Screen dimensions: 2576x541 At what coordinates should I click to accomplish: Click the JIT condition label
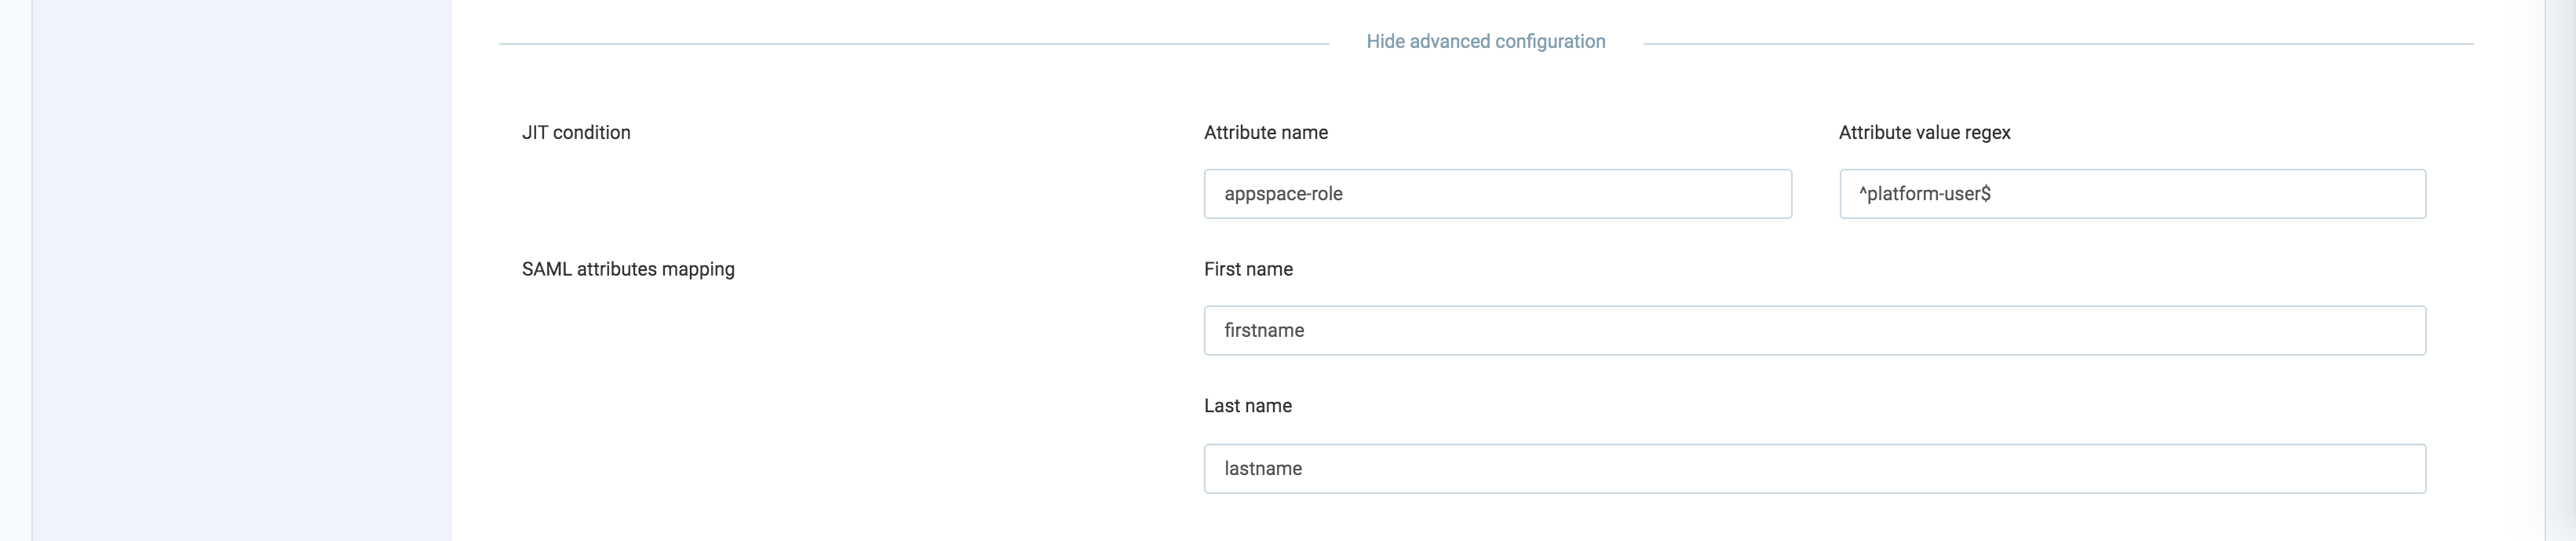[x=576, y=133]
